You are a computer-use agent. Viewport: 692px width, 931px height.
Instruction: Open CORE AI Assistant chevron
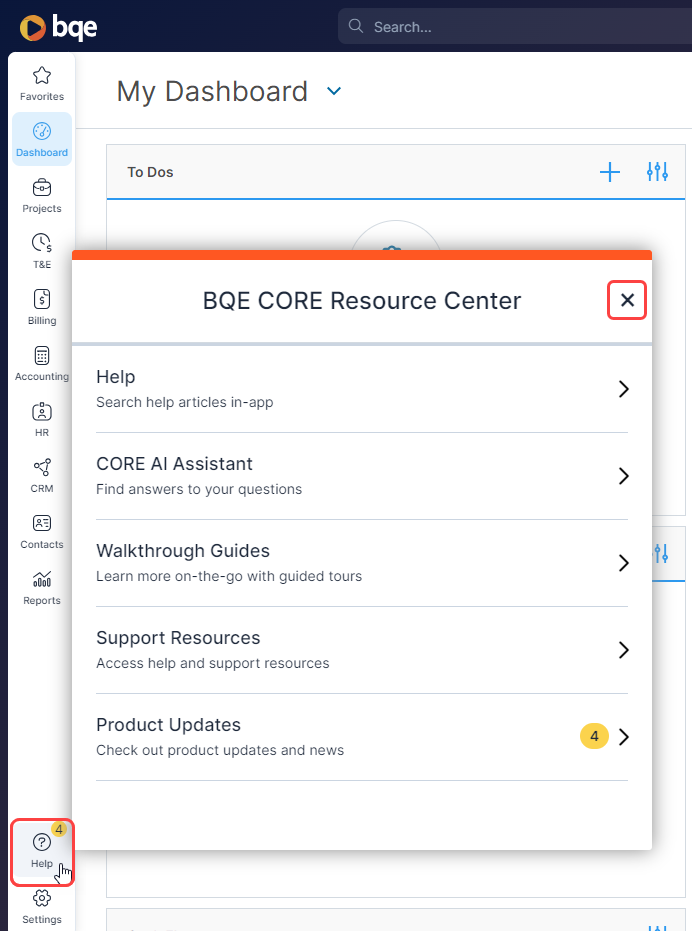tap(623, 476)
